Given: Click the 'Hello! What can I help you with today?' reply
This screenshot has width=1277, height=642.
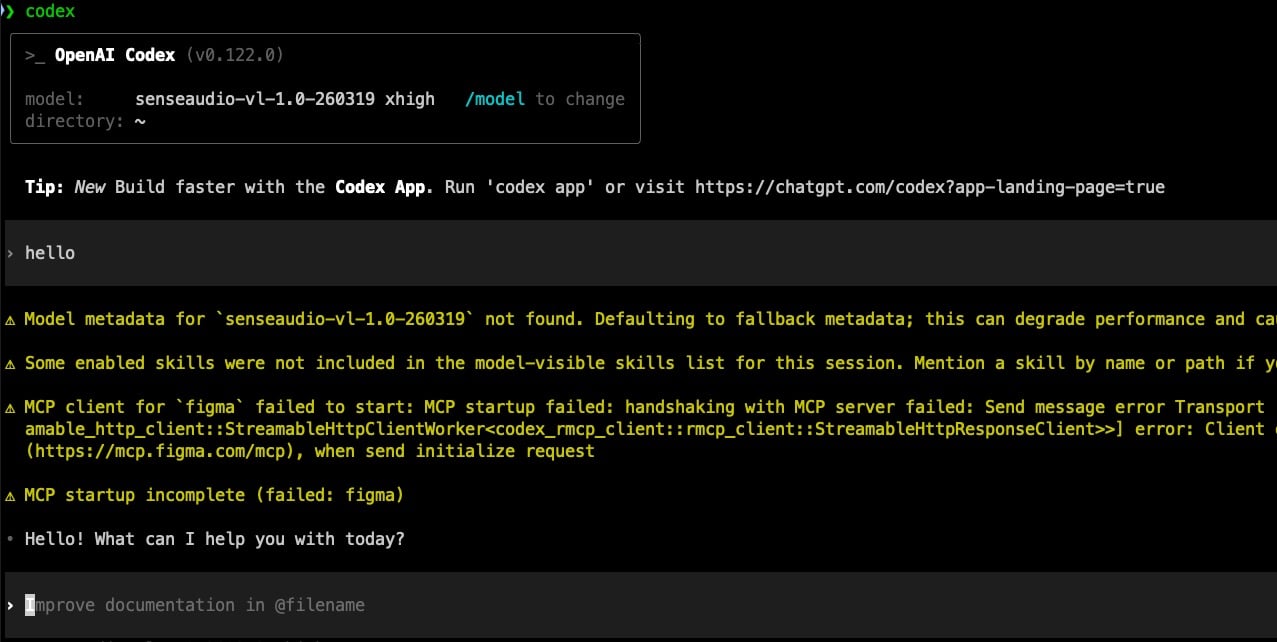Looking at the screenshot, I should point(215,539).
